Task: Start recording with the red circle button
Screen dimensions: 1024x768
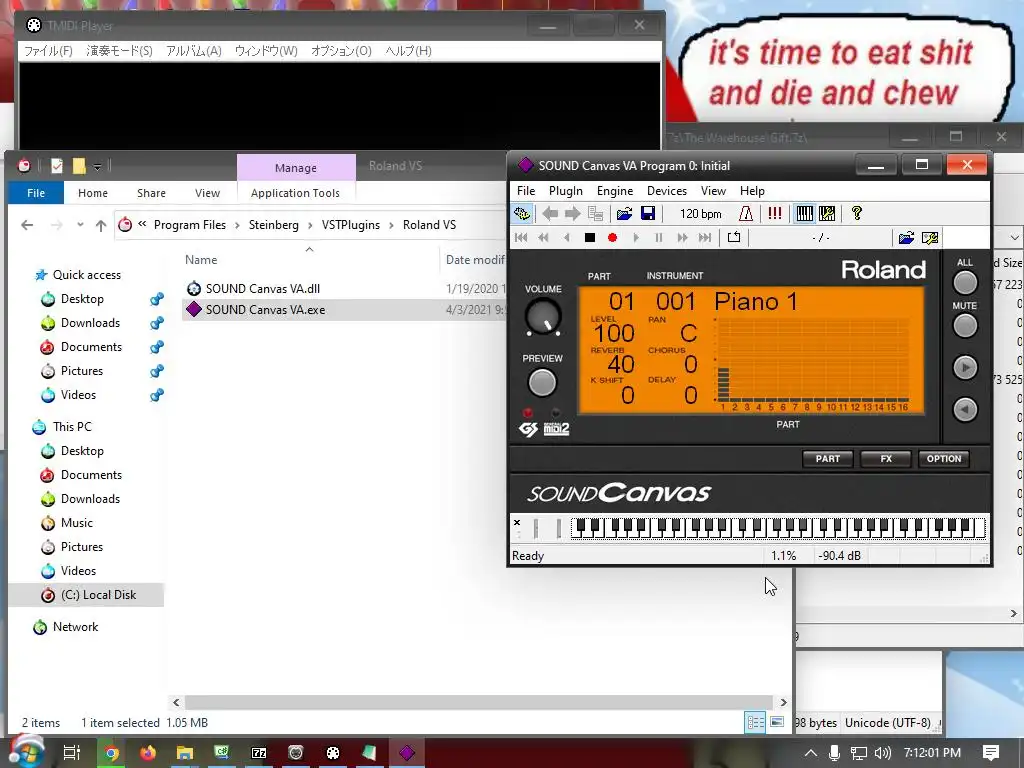Action: click(x=613, y=238)
